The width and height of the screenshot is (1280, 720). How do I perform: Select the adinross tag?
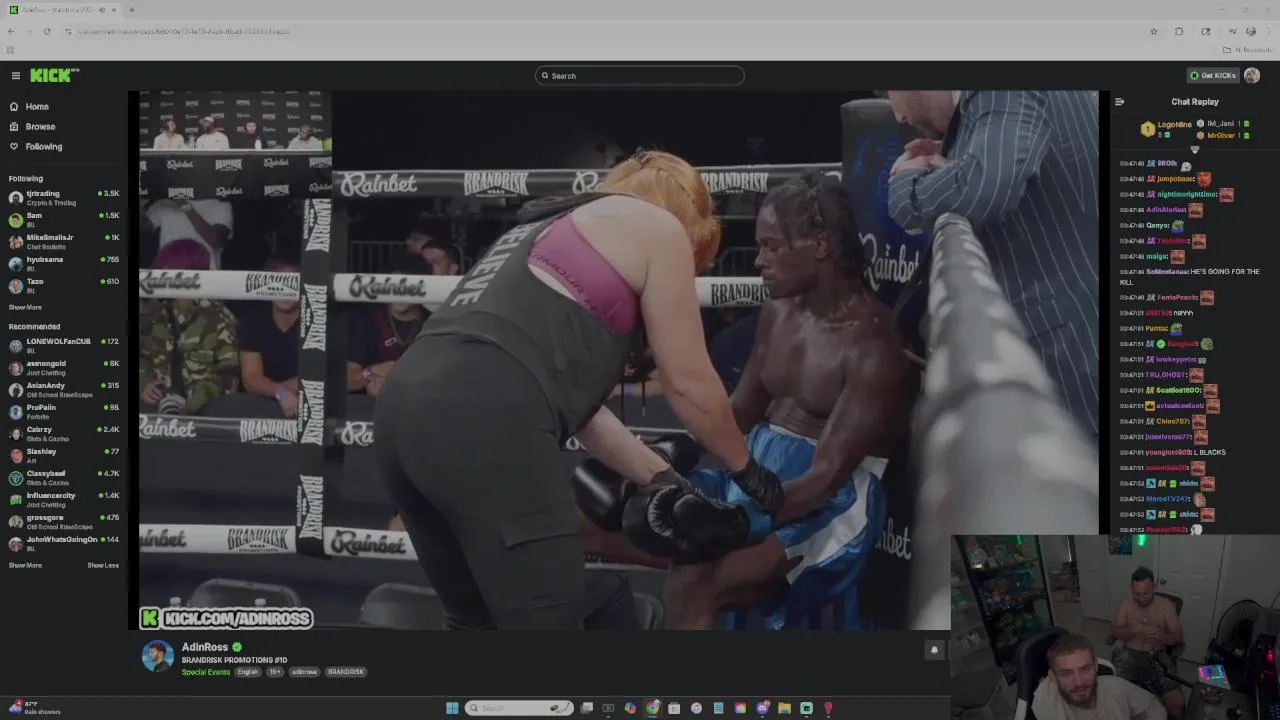pyautogui.click(x=304, y=672)
